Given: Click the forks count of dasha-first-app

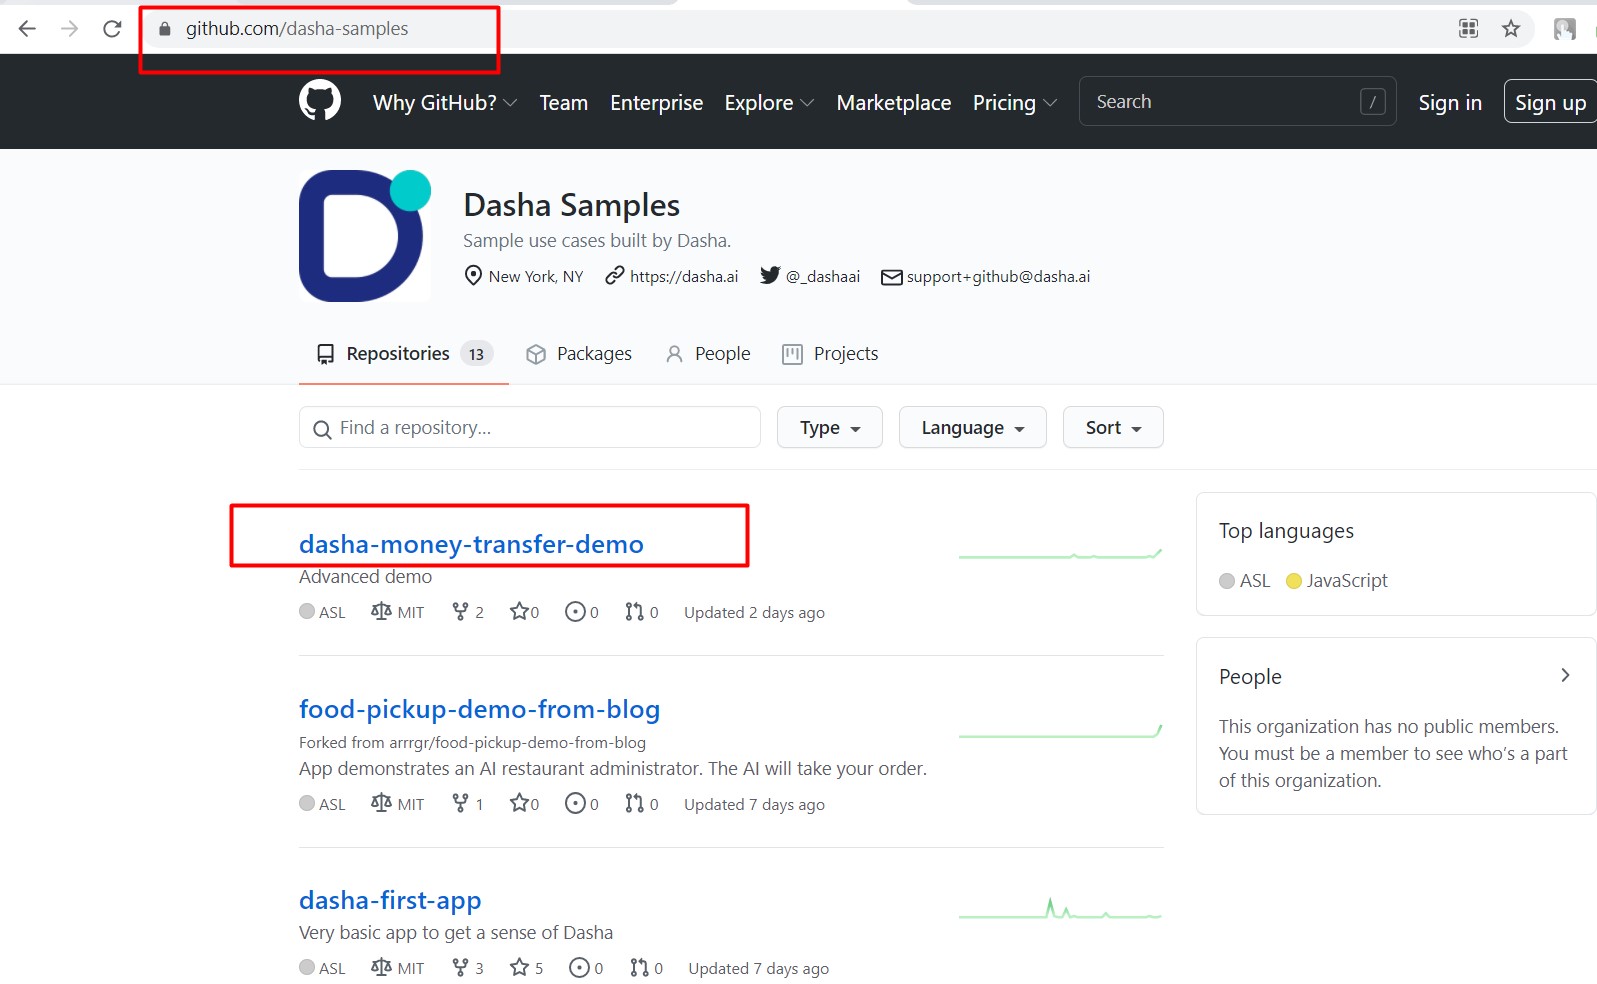Looking at the screenshot, I should coord(468,968).
